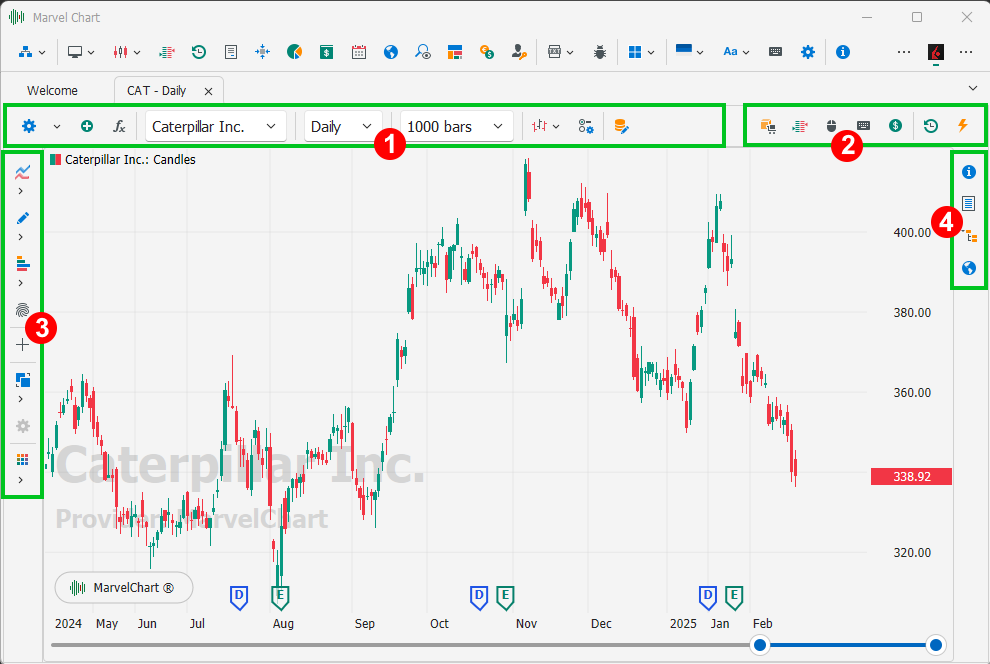Toggle the orange shopping cart trading icon
This screenshot has width=990, height=664.
coord(768,126)
